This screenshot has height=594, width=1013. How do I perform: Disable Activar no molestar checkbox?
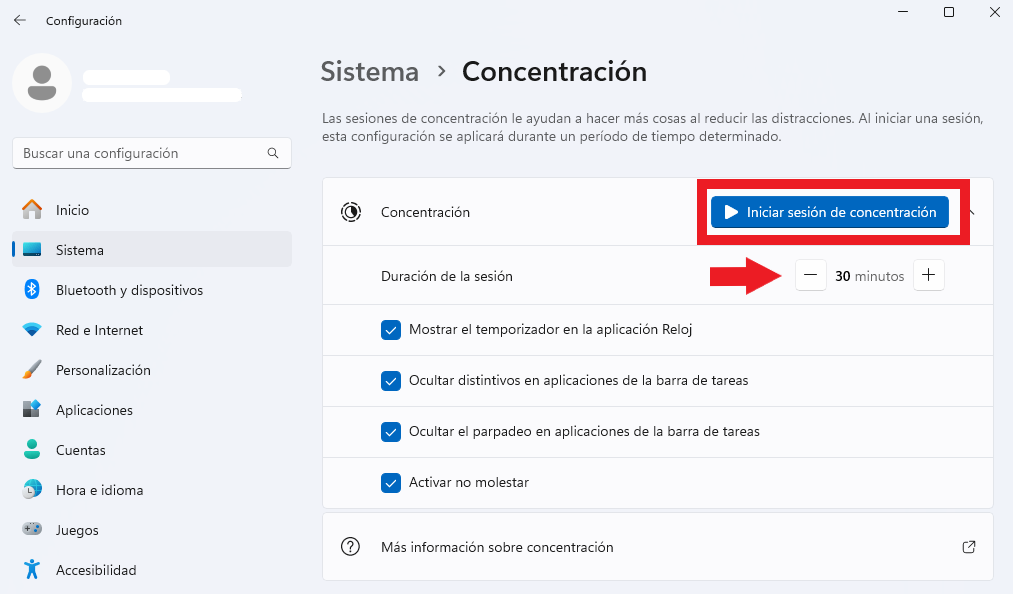391,483
